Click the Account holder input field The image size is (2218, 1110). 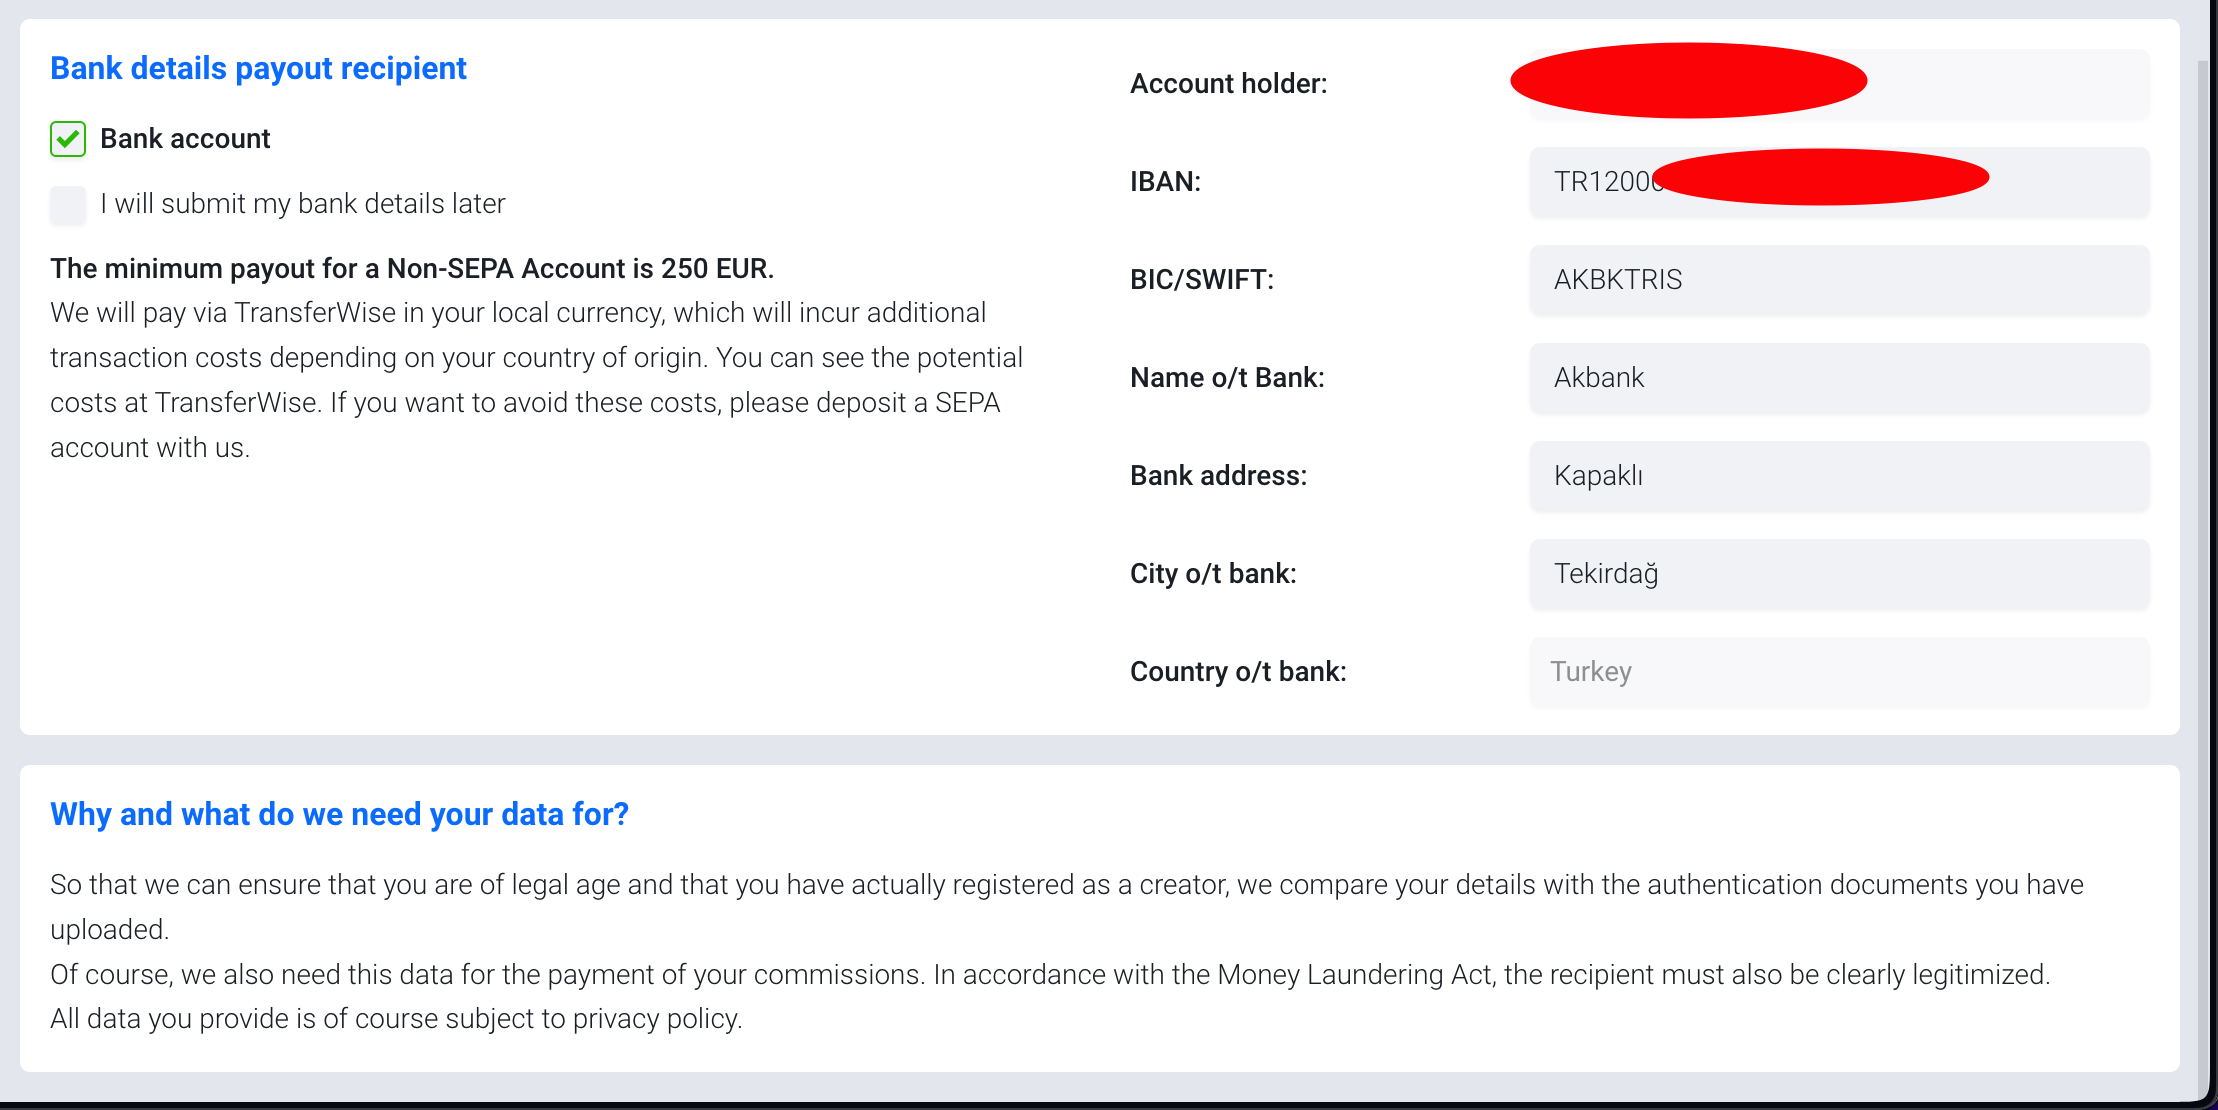(1839, 84)
